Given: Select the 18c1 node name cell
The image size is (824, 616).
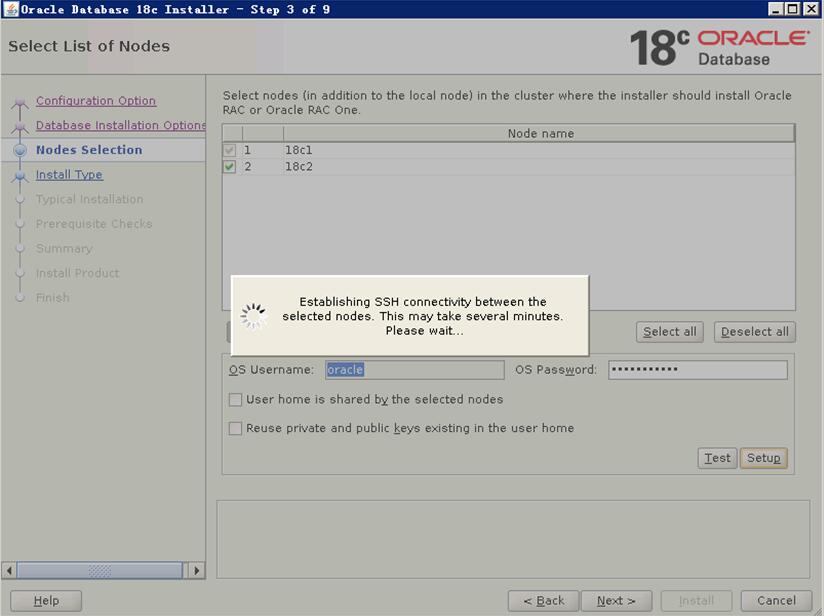Looking at the screenshot, I should pyautogui.click(x=539, y=150).
